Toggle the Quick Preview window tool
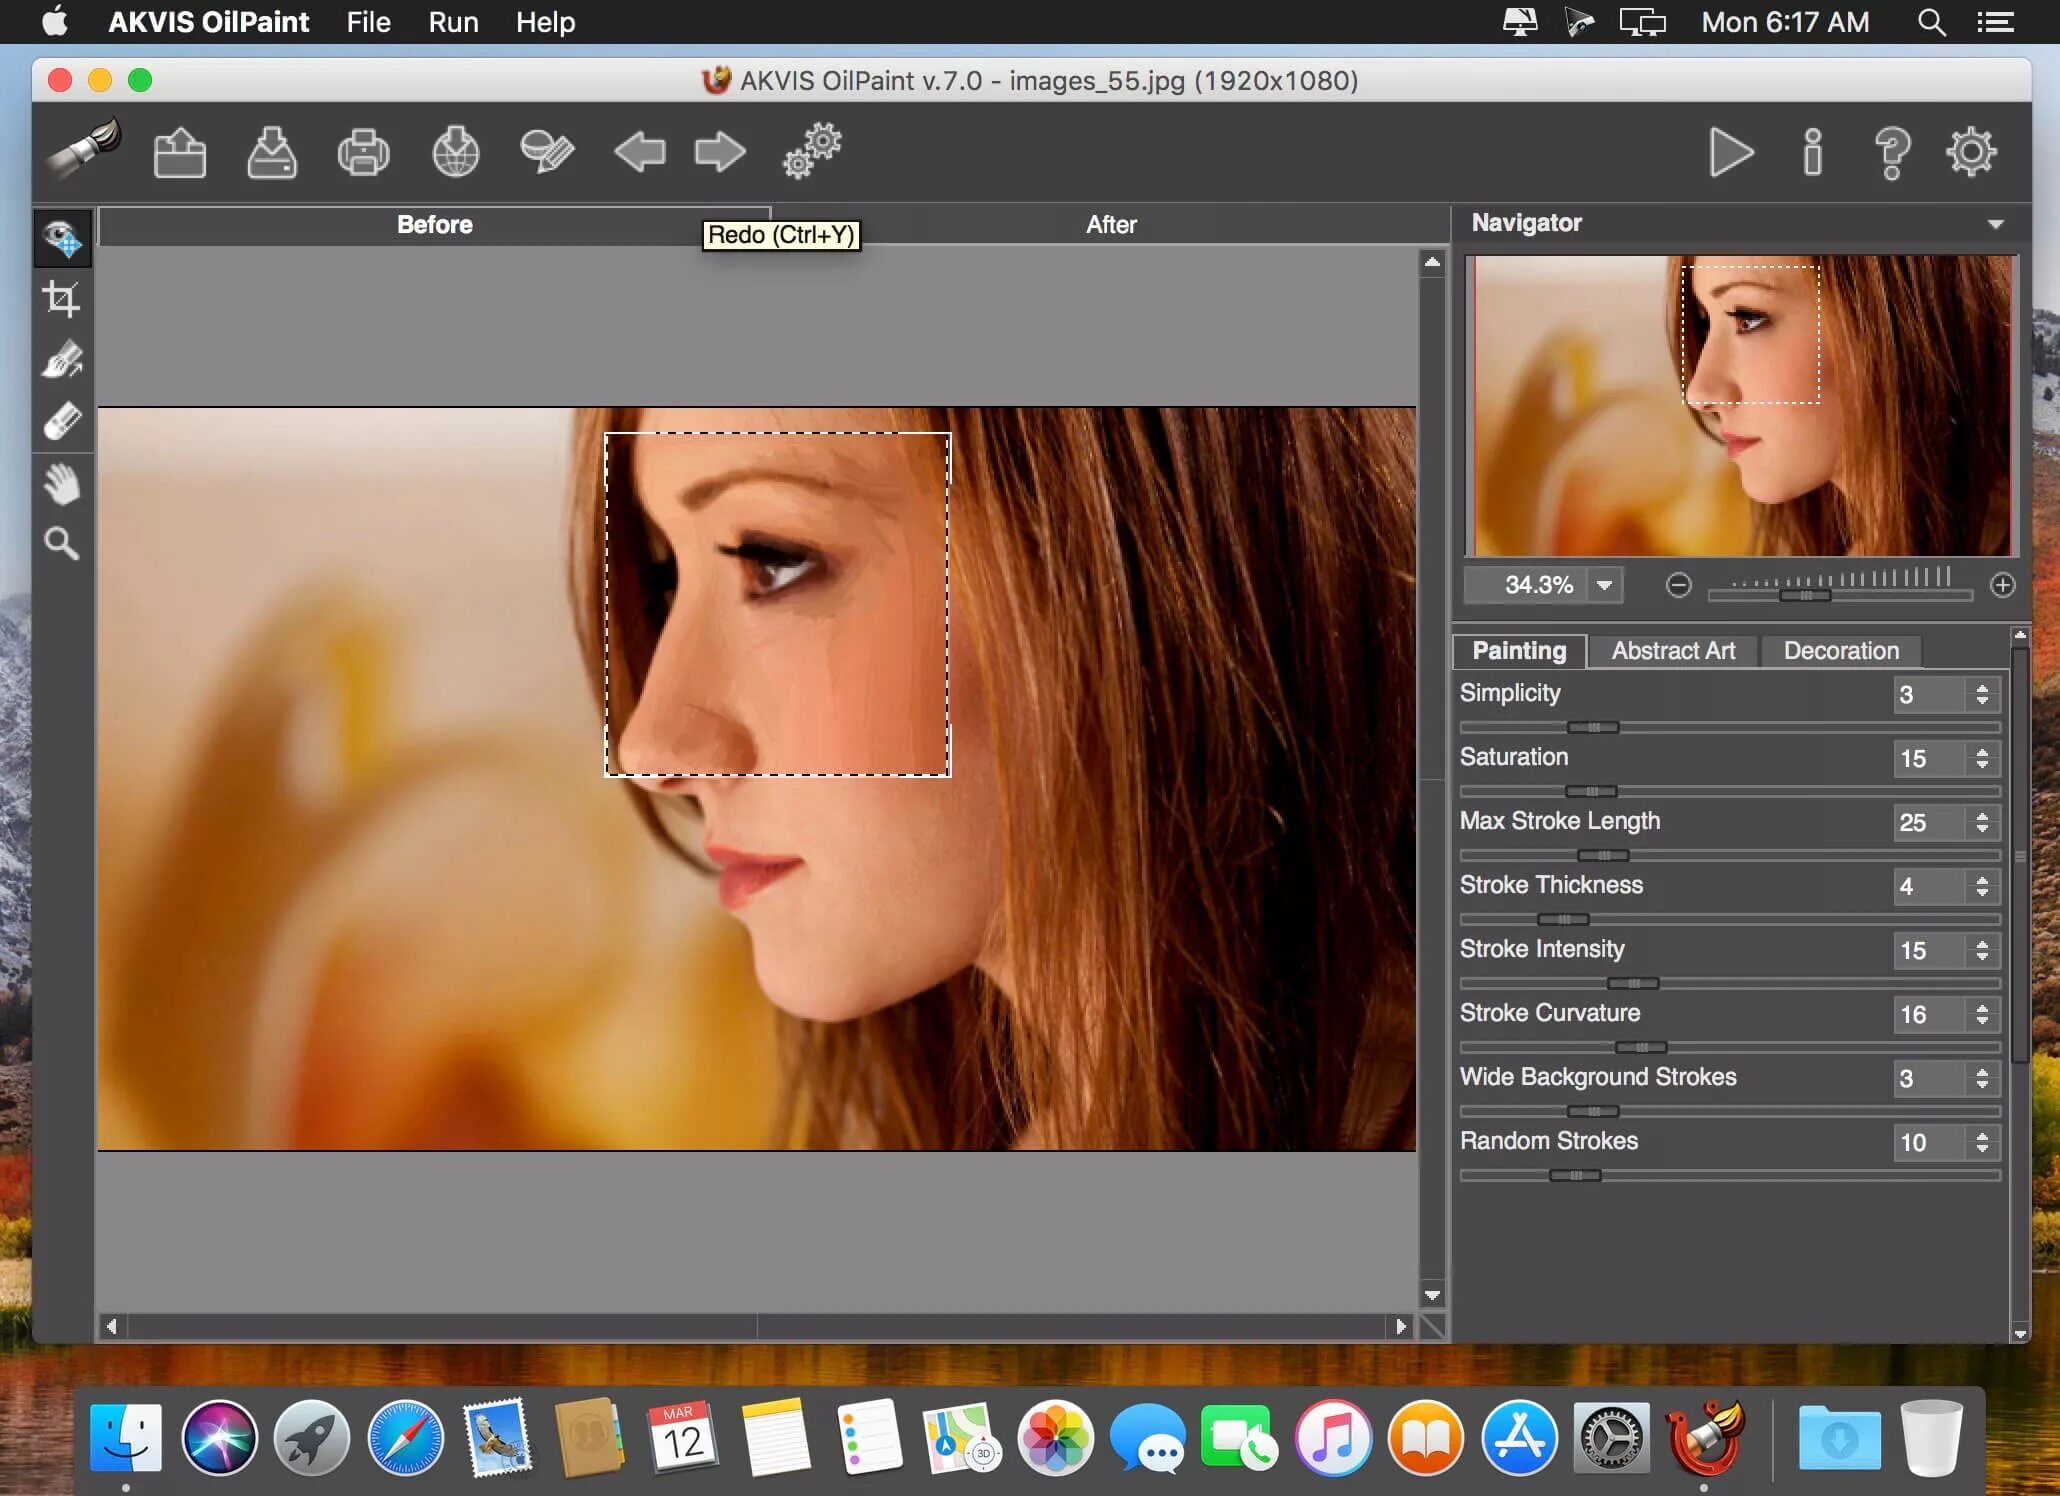This screenshot has width=2060, height=1496. [62, 239]
